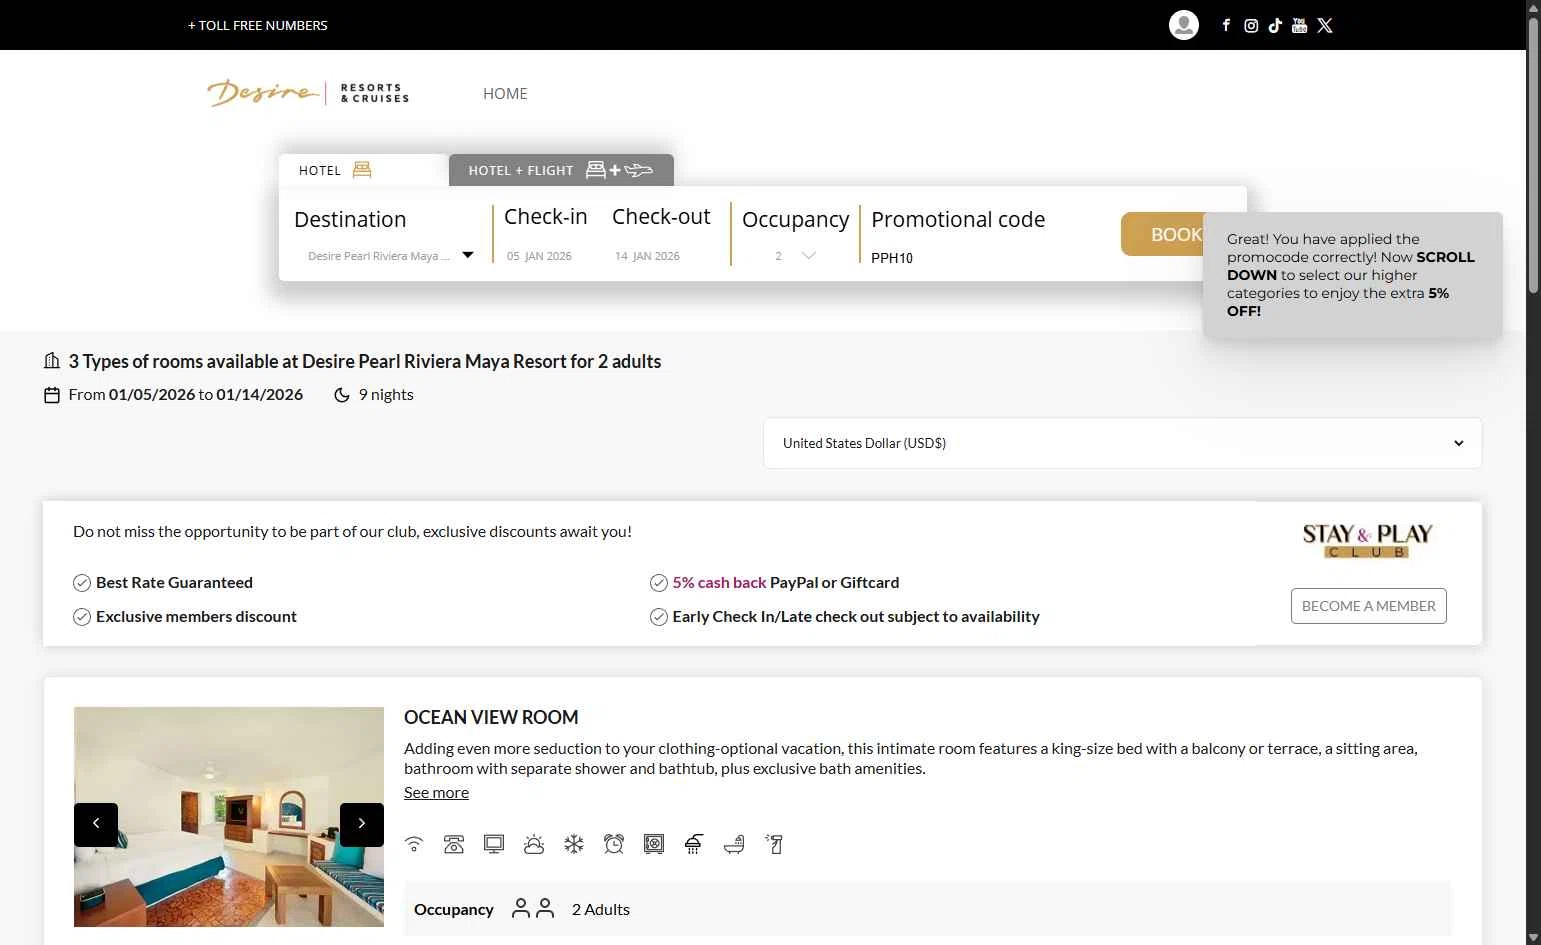Screen dimensions: 1541x945
Task: Click the '2 Adults' occupancy text
Action: (601, 909)
